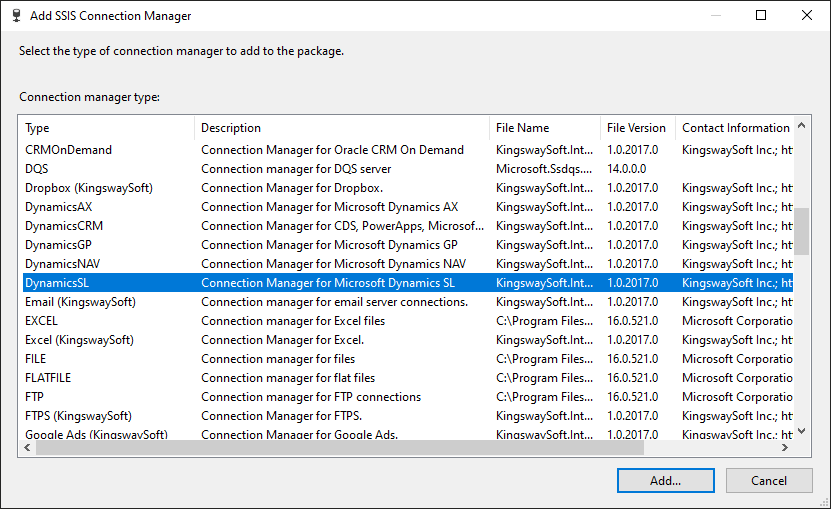Maximize the Add SSIS Connection Manager window
The width and height of the screenshot is (831, 509).
761,15
